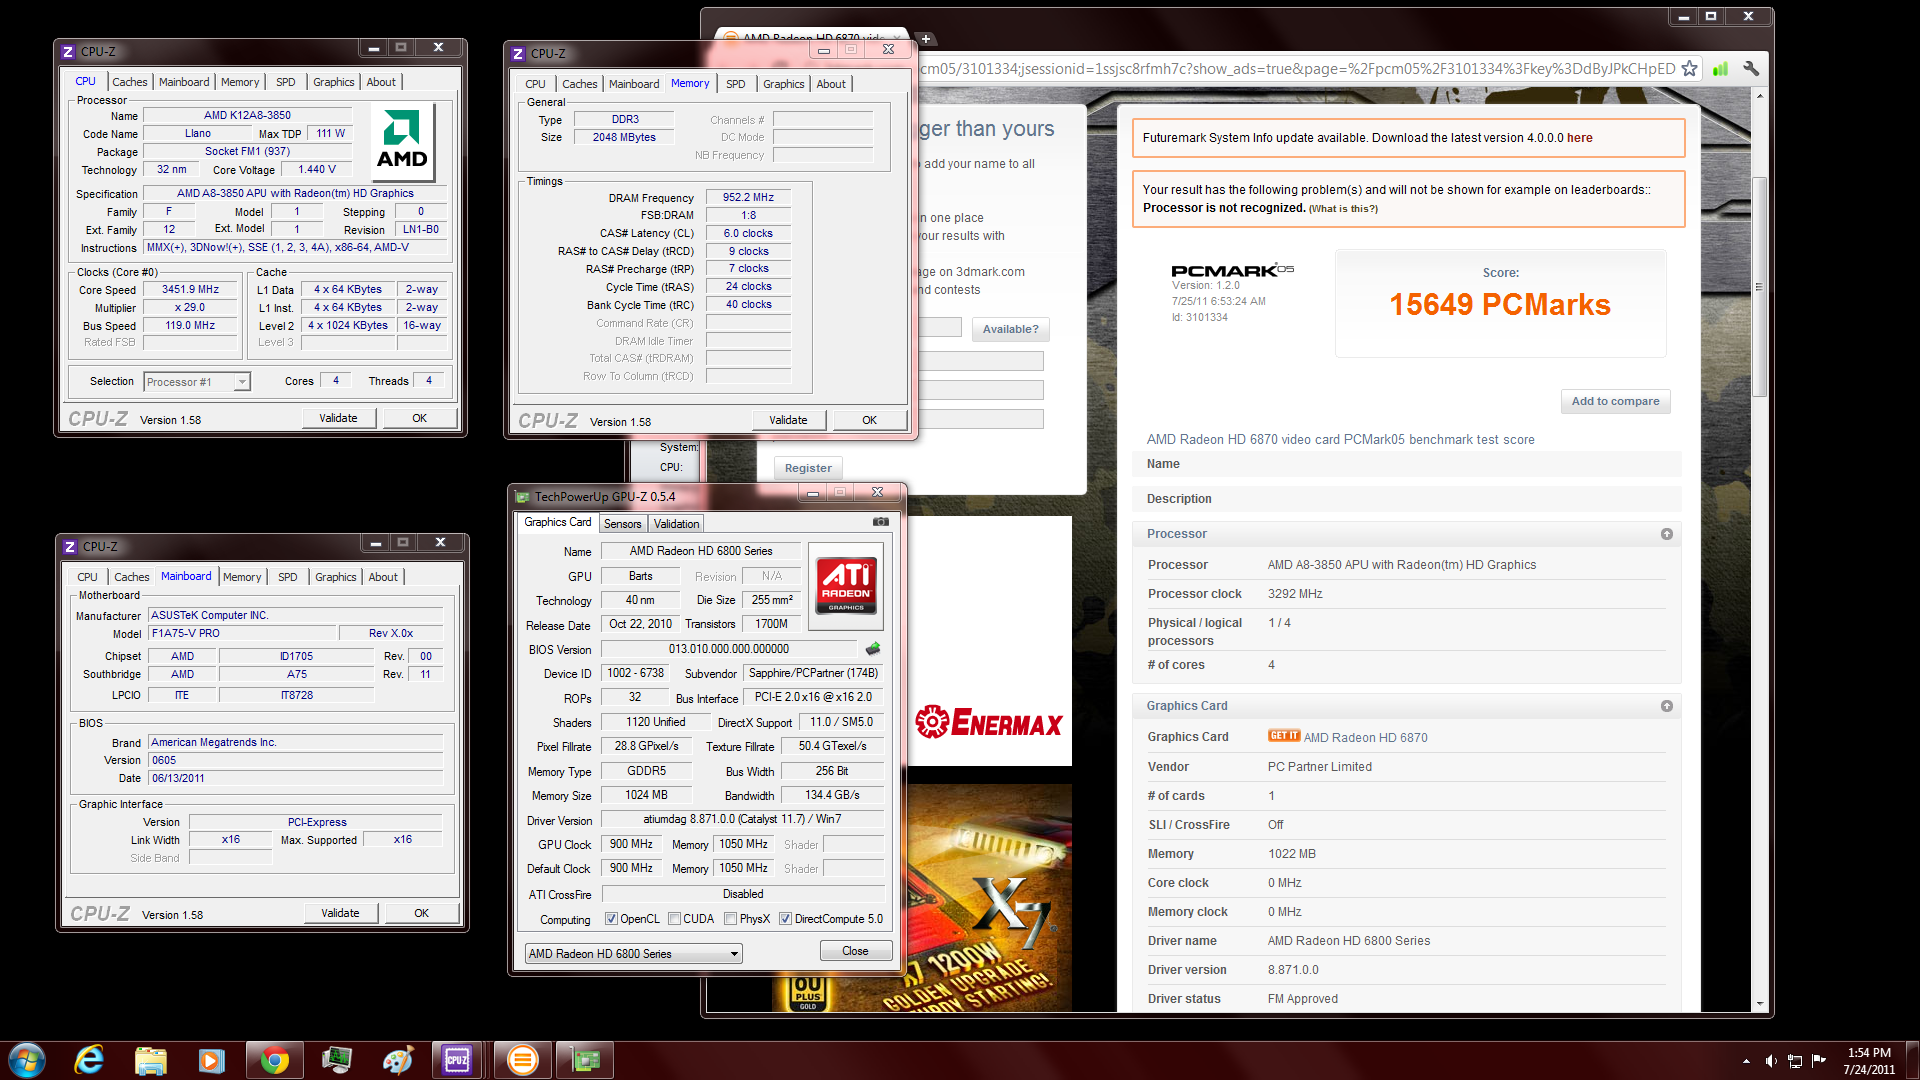1920x1080 pixels.
Task: Click the Close button in GPU-Z
Action: (856, 951)
